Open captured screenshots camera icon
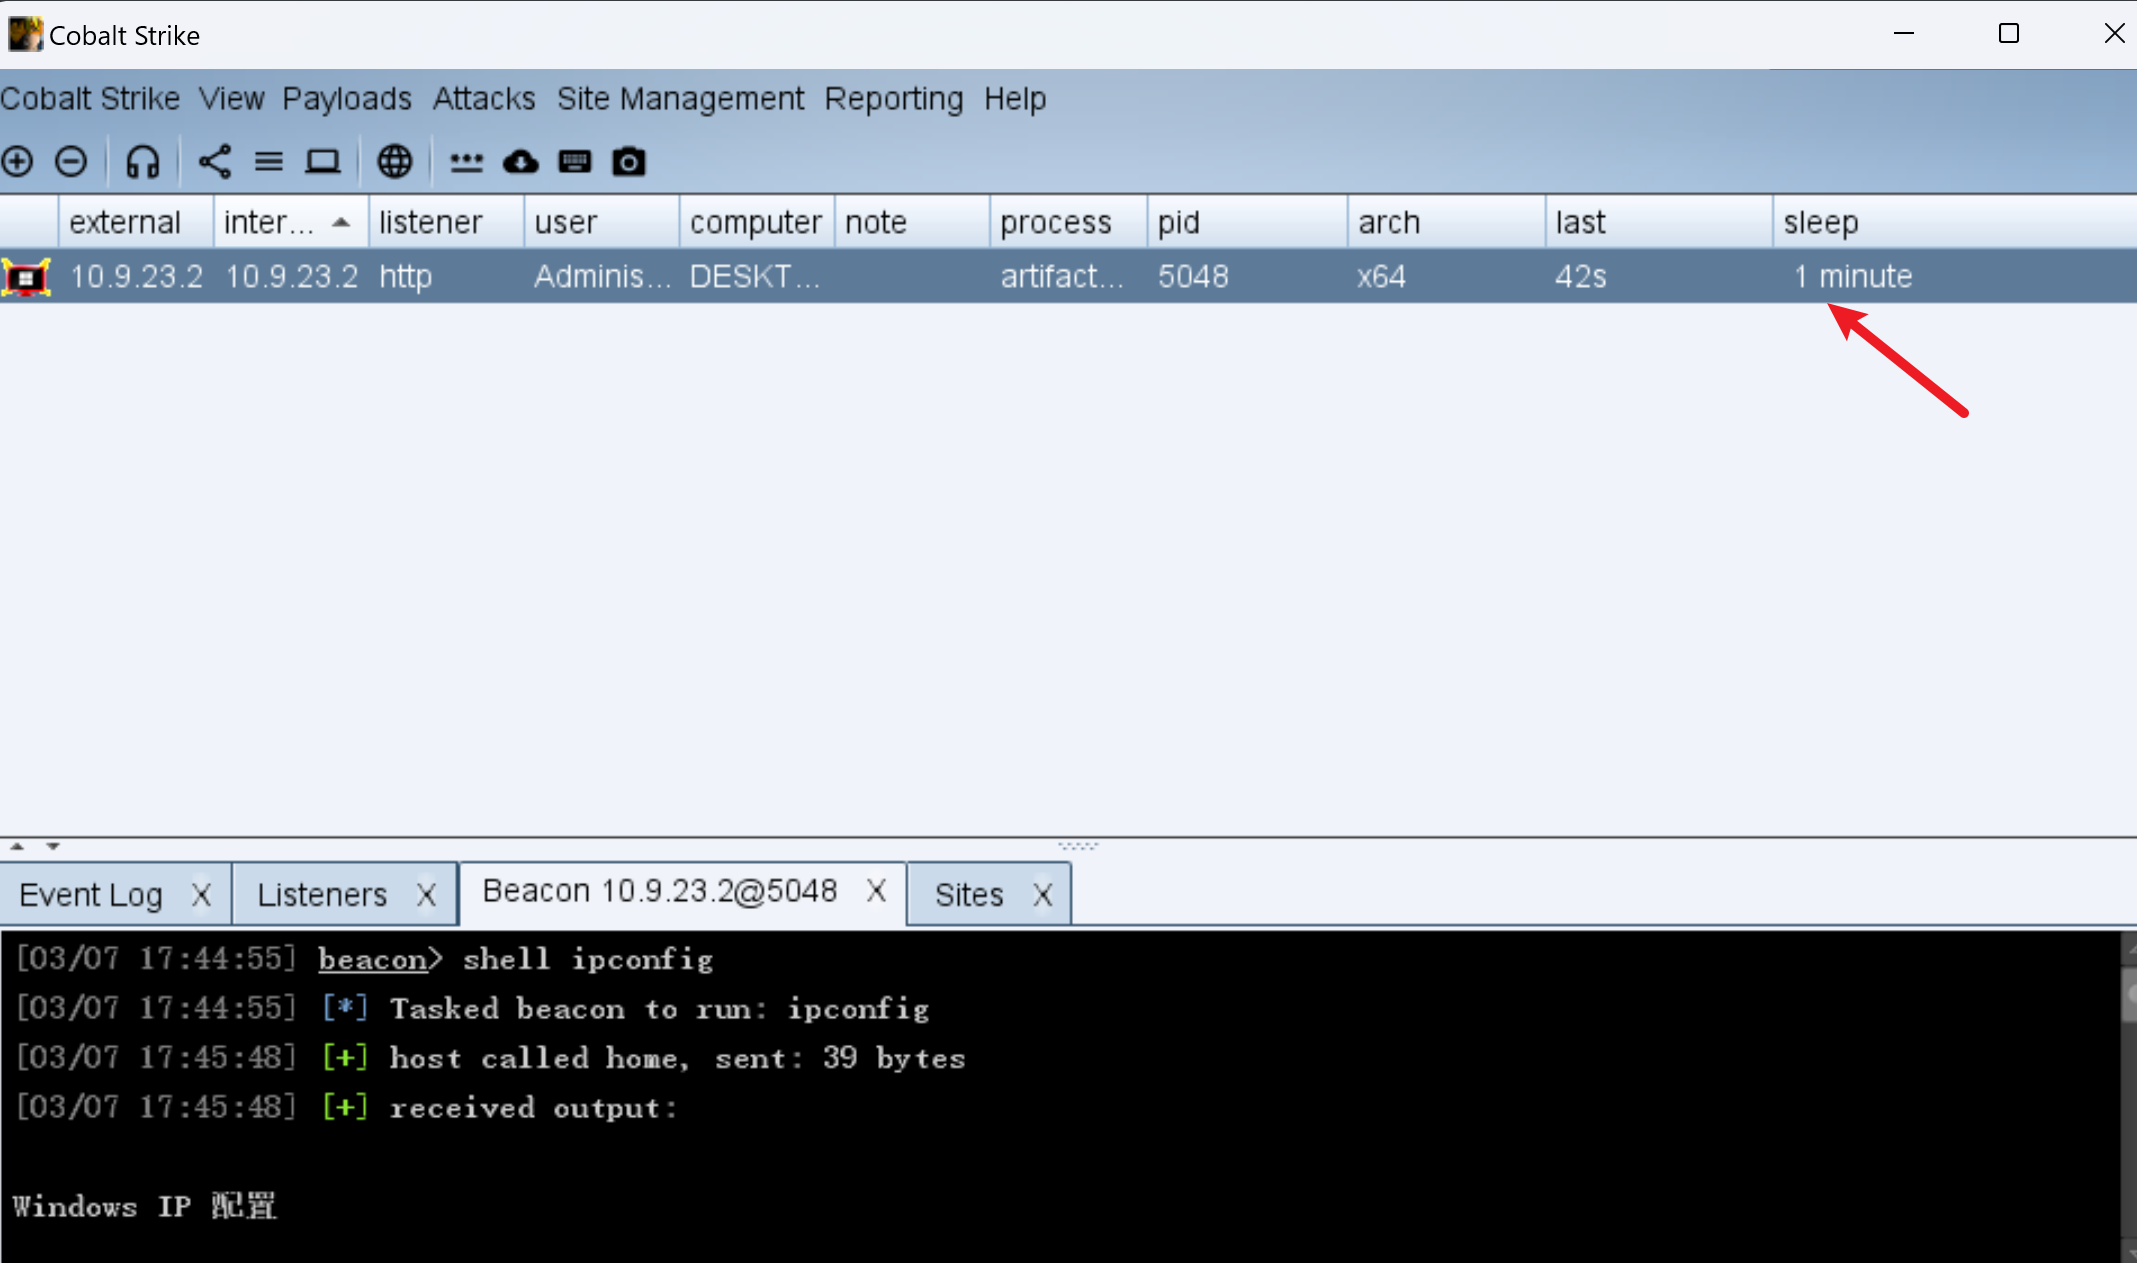 point(628,161)
